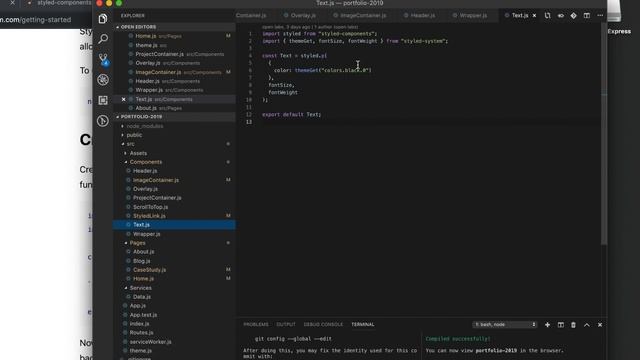Image resolution: width=640 pixels, height=360 pixels.
Task: Open Data.js in the Services folder
Action: click(x=175, y=297)
